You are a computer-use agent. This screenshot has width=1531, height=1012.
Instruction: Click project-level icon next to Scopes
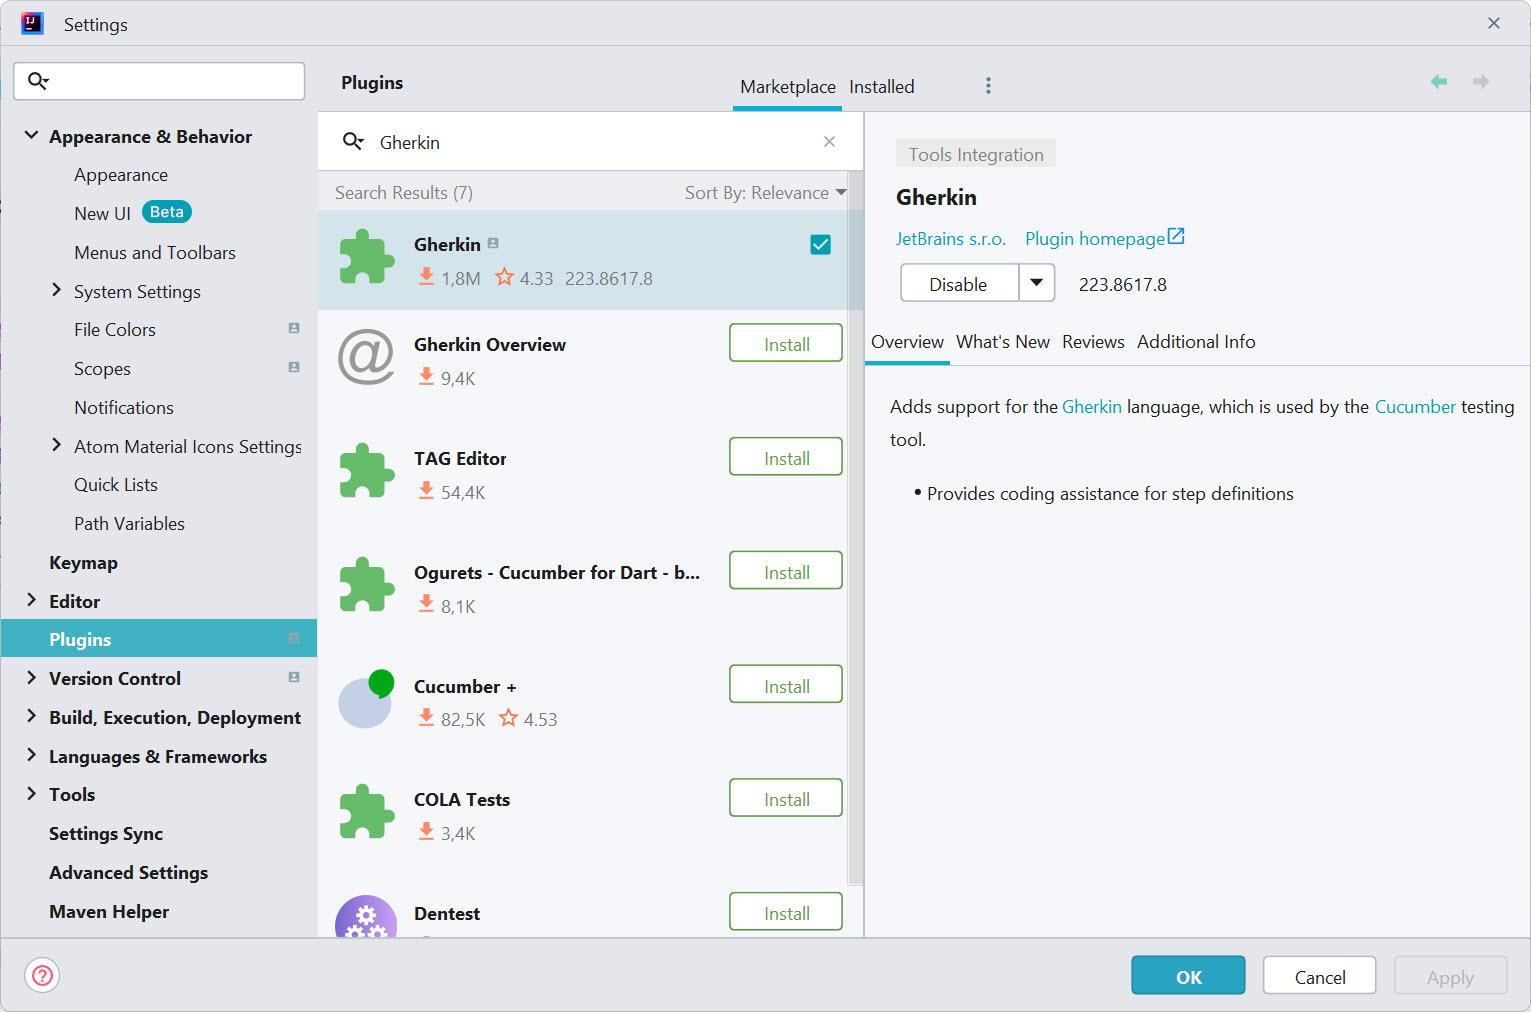point(294,367)
